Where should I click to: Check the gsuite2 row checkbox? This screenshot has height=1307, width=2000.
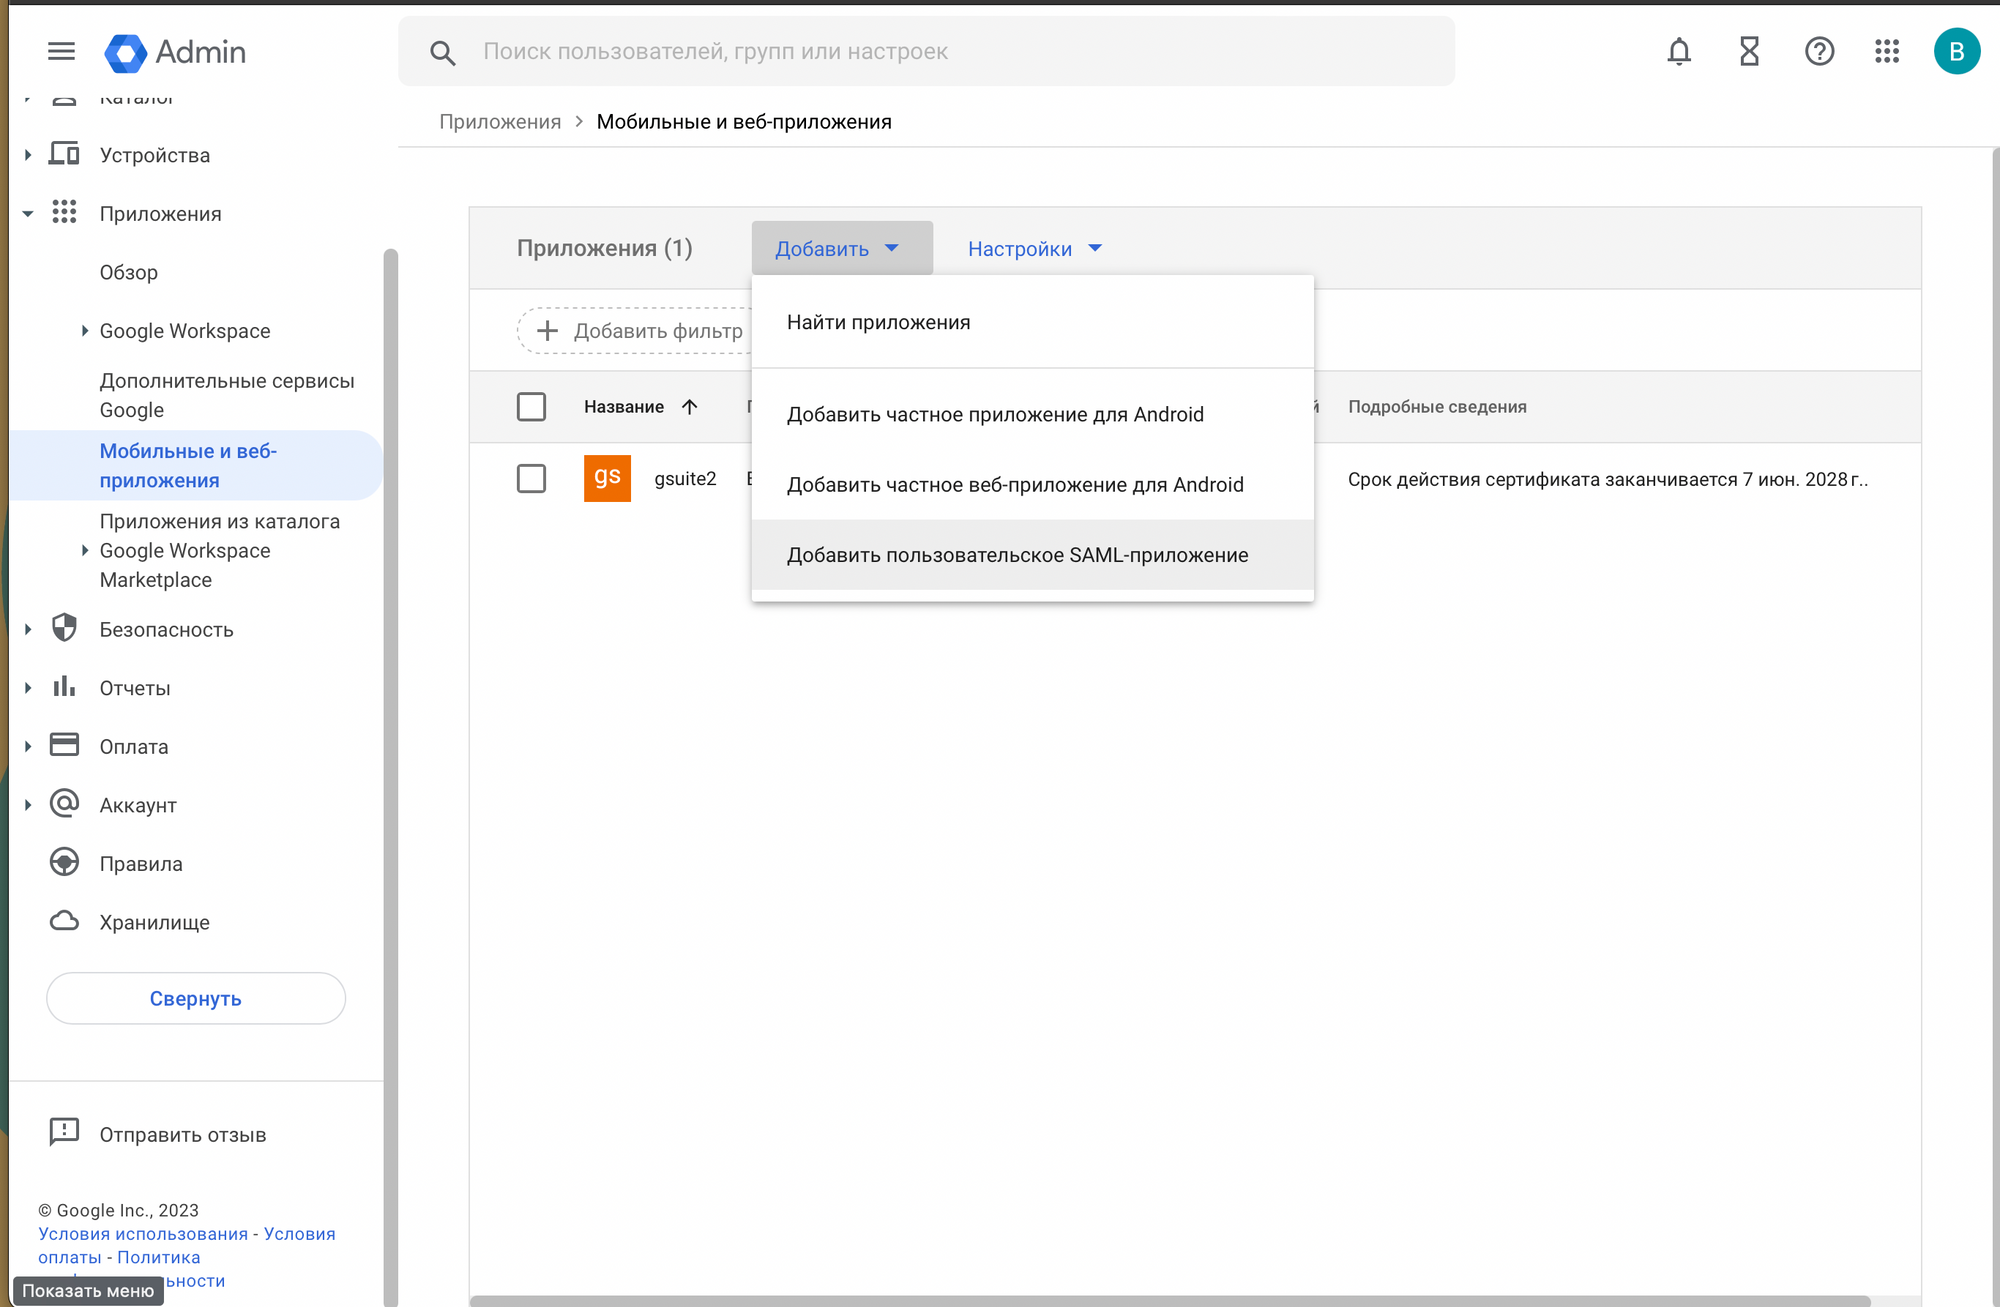point(531,478)
